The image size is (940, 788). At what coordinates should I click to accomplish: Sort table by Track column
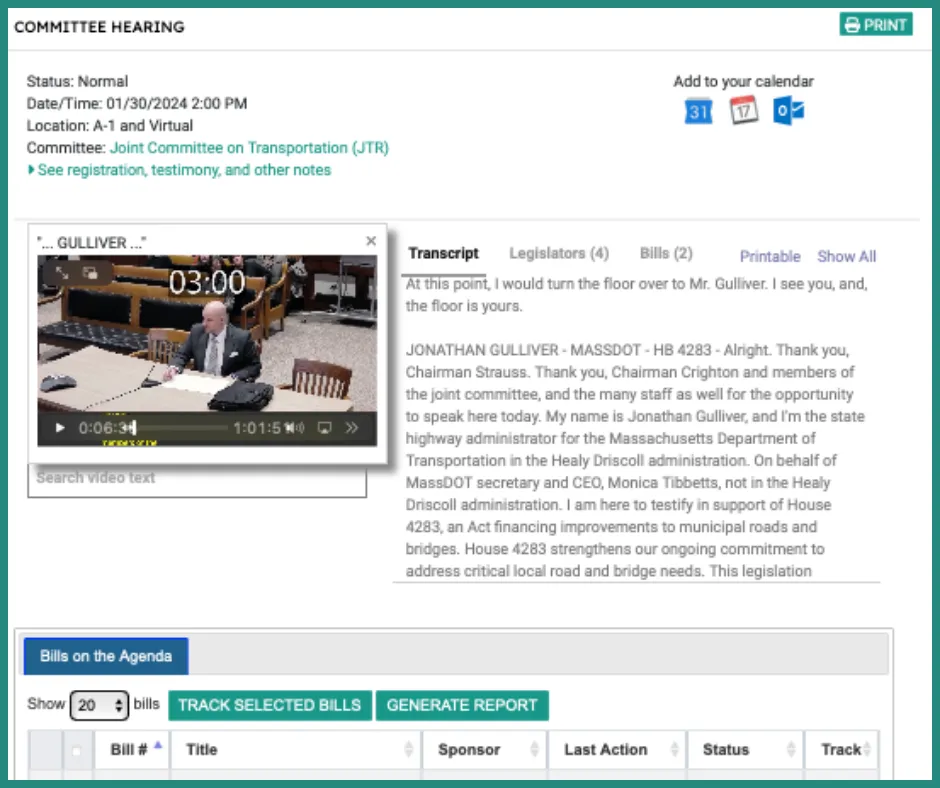[842, 750]
